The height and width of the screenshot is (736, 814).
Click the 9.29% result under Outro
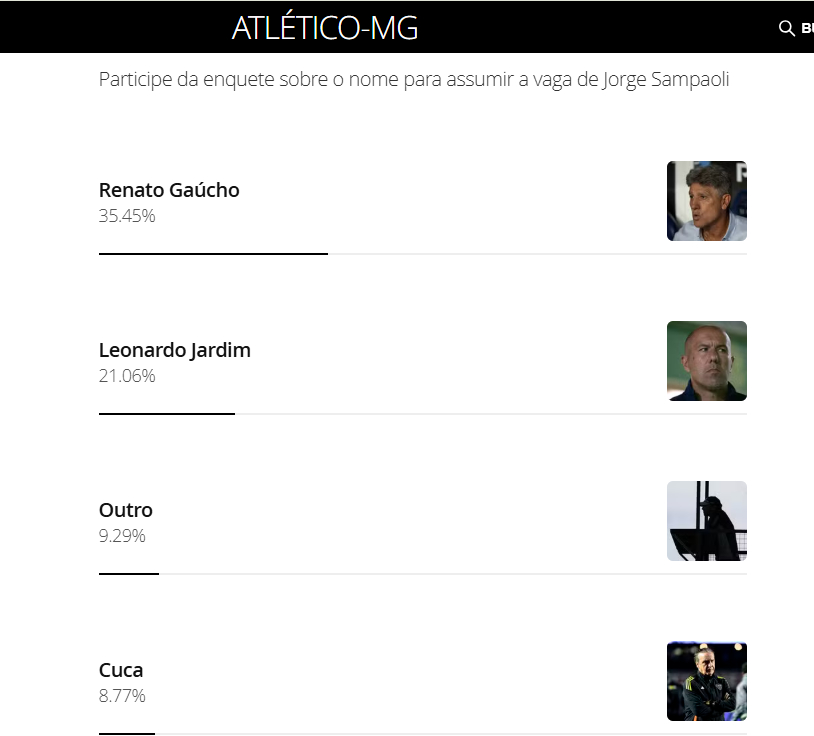pos(122,536)
